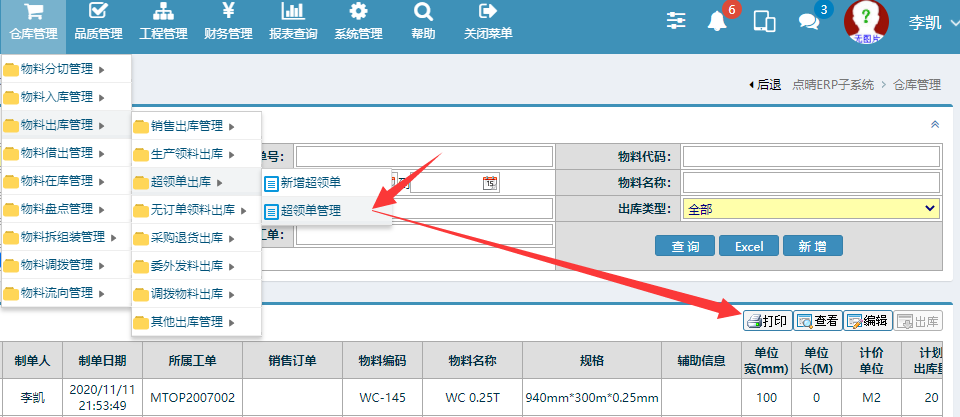Expand the 出库类型 dropdown
This screenshot has width=960, height=417.
pyautogui.click(x=811, y=208)
